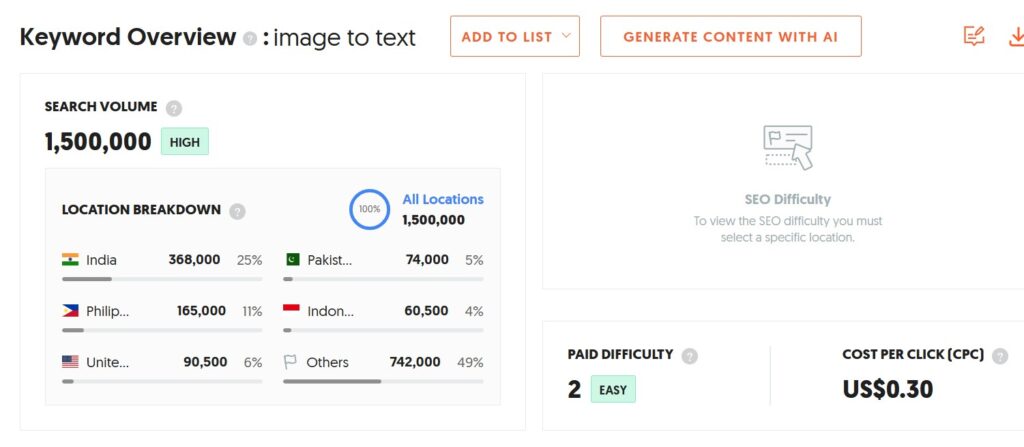
Task: Select the Indonesia location row
Action: tap(384, 311)
